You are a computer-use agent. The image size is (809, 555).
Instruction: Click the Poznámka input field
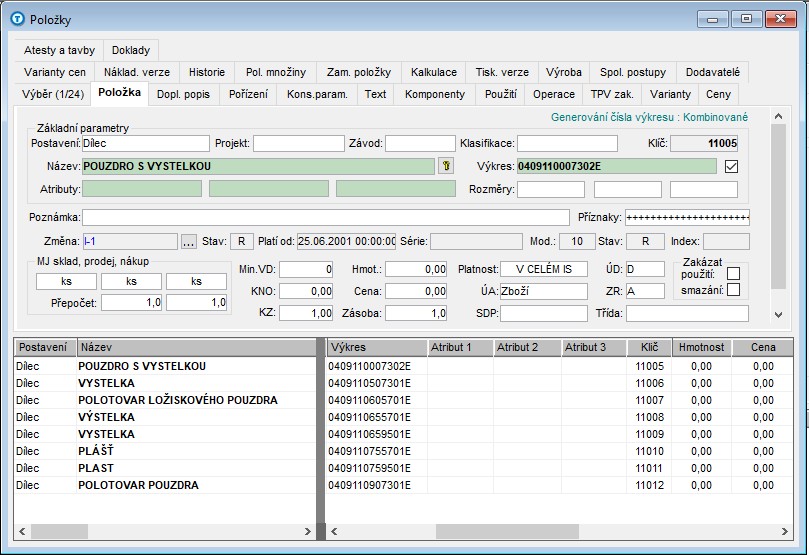pos(326,217)
